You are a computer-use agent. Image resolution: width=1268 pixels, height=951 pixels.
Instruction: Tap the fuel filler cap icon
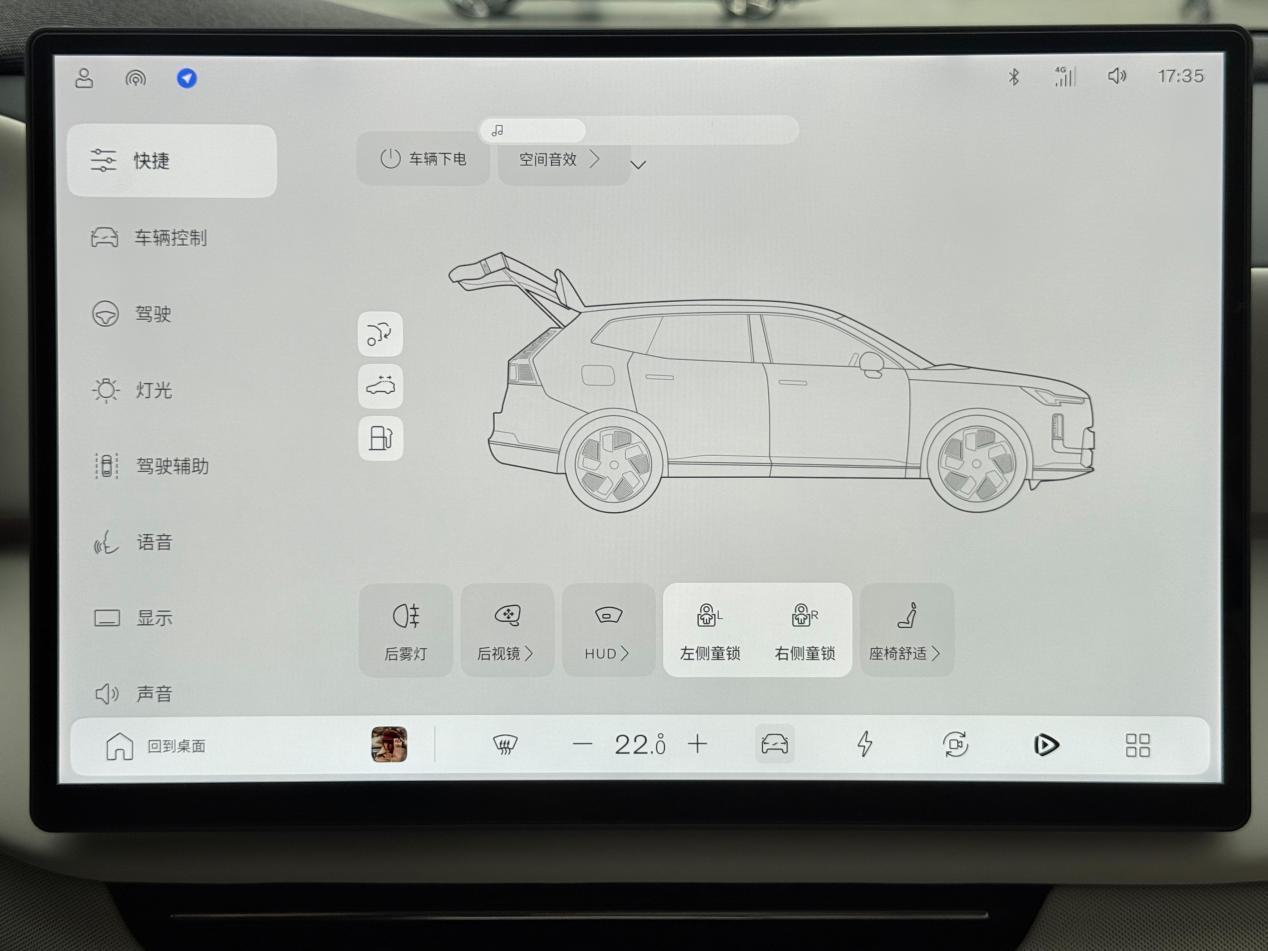click(x=380, y=438)
